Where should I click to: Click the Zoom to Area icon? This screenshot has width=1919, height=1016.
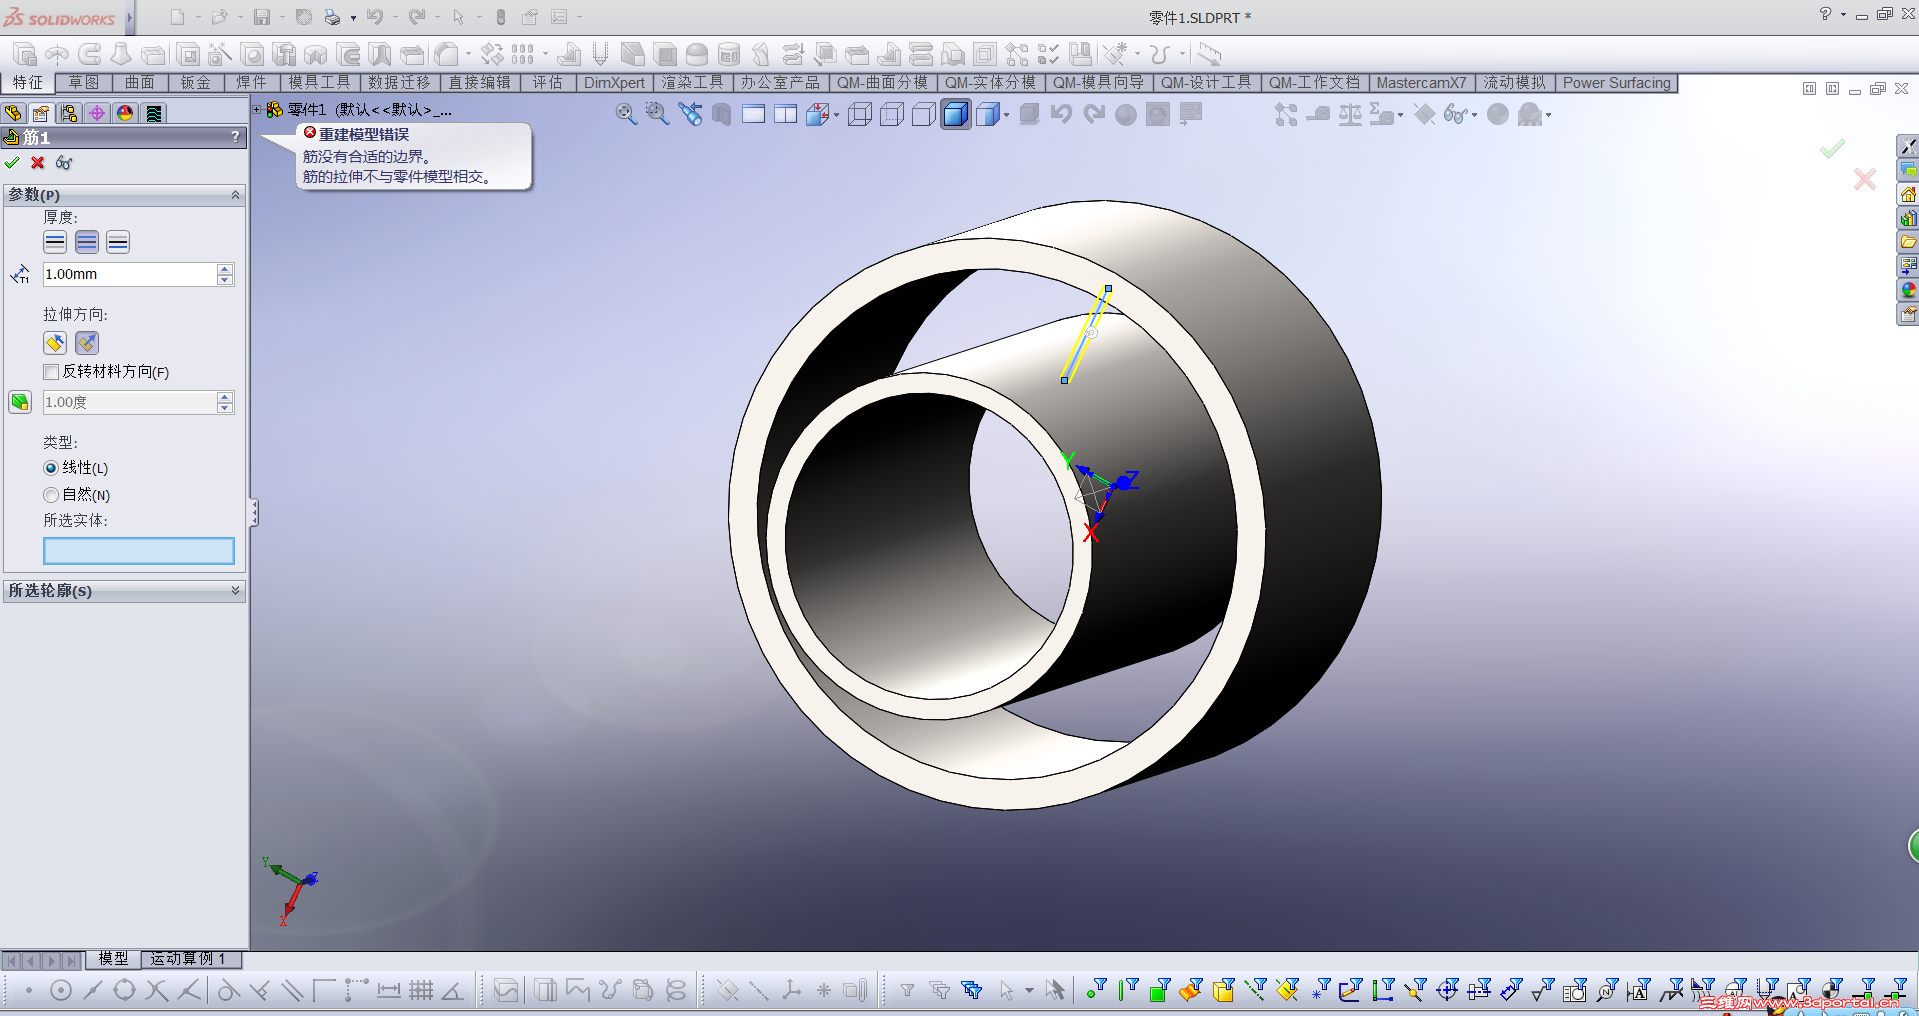[657, 114]
